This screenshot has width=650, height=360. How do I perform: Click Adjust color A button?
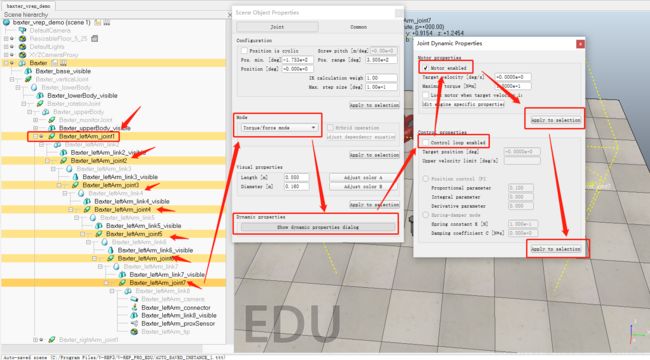363,178
